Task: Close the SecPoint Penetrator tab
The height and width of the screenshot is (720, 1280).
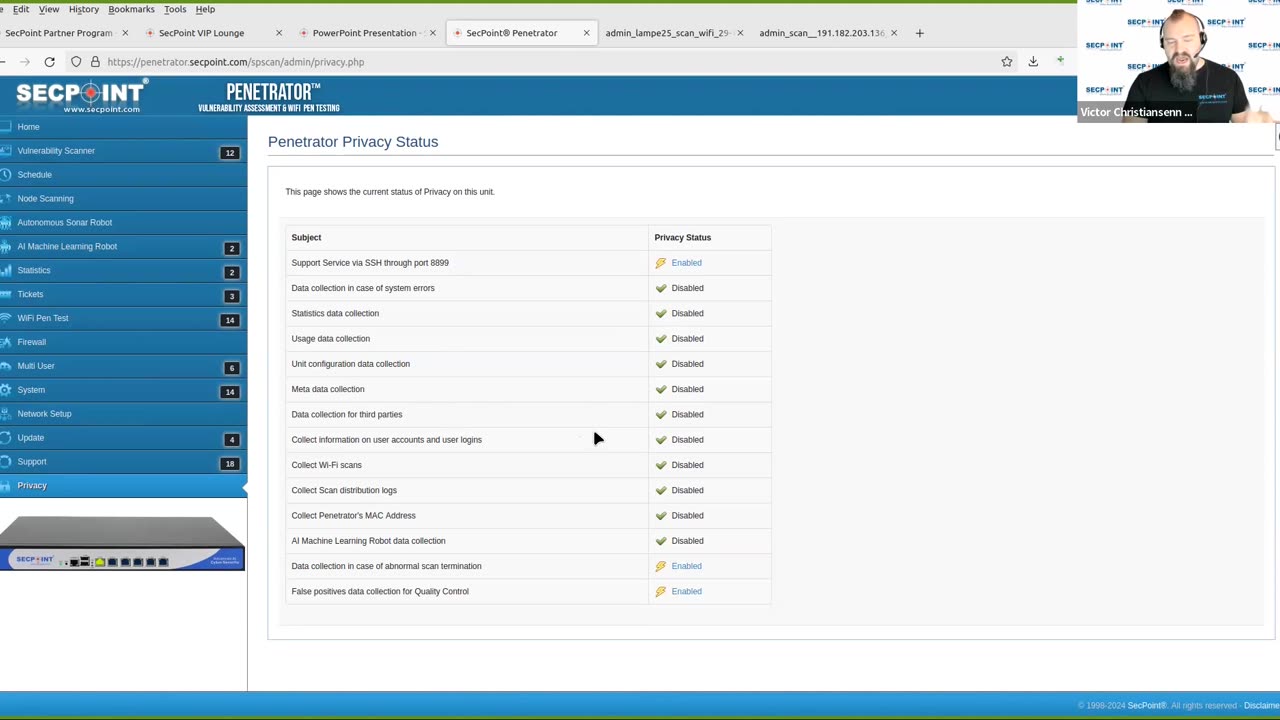Action: (586, 33)
